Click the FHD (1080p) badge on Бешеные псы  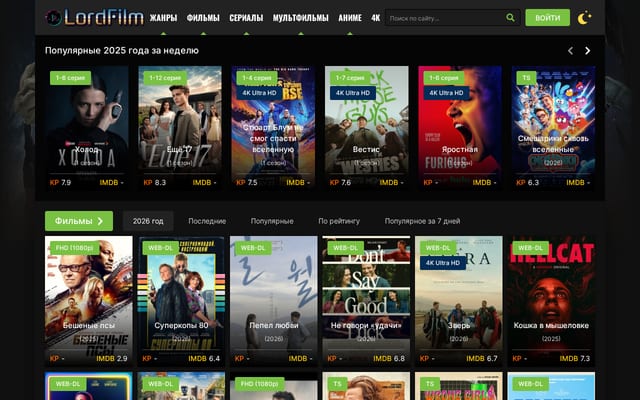(x=74, y=248)
